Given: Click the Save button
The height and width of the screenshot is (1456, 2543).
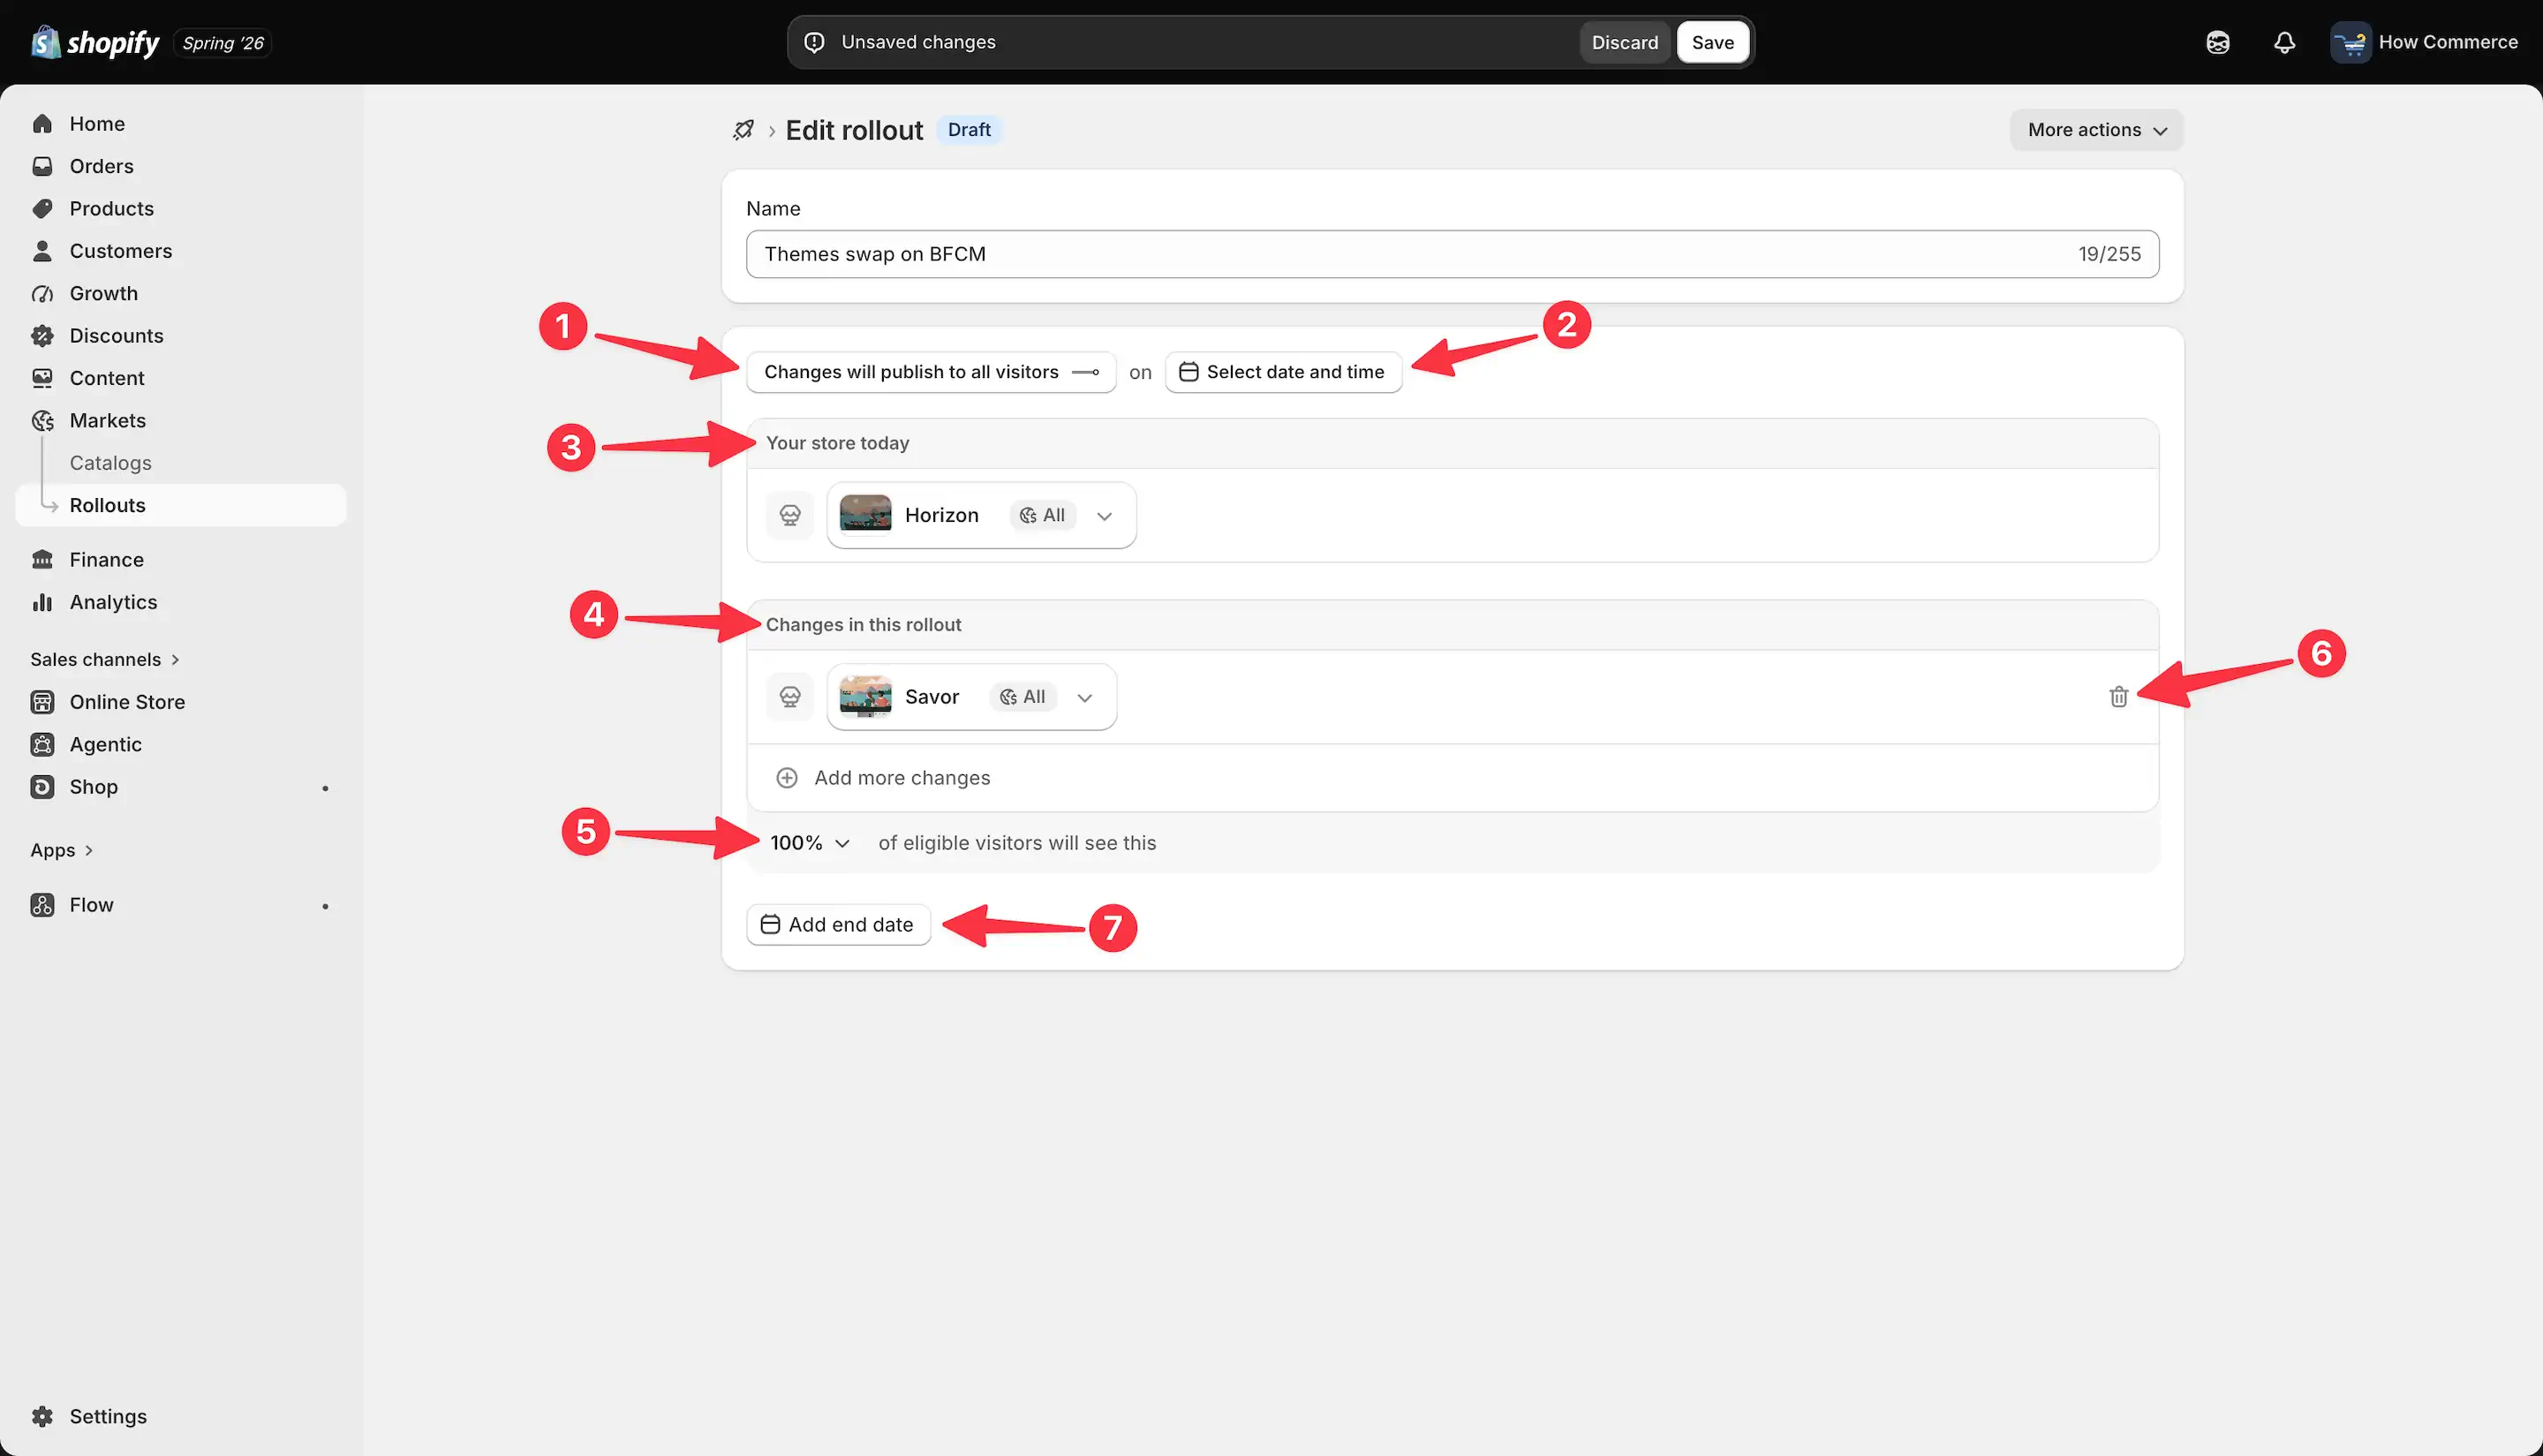Looking at the screenshot, I should point(1712,42).
